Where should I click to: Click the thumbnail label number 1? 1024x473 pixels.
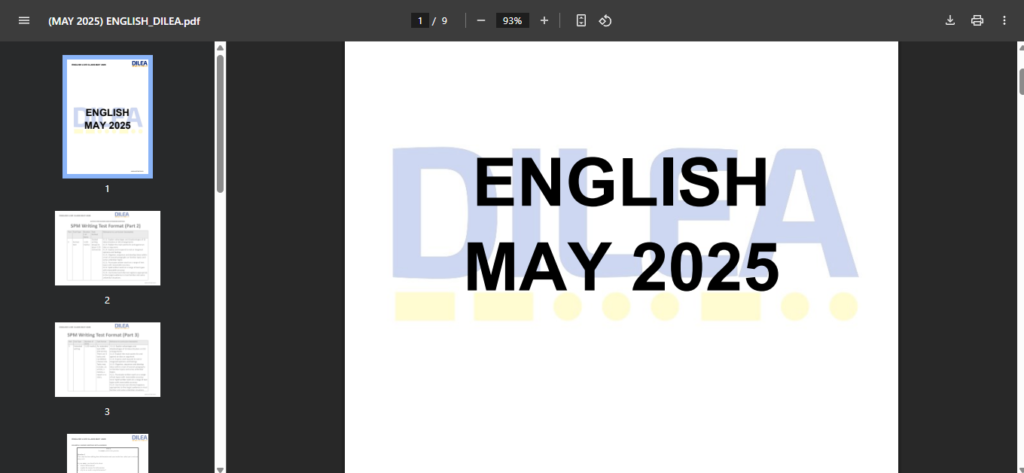pos(107,189)
